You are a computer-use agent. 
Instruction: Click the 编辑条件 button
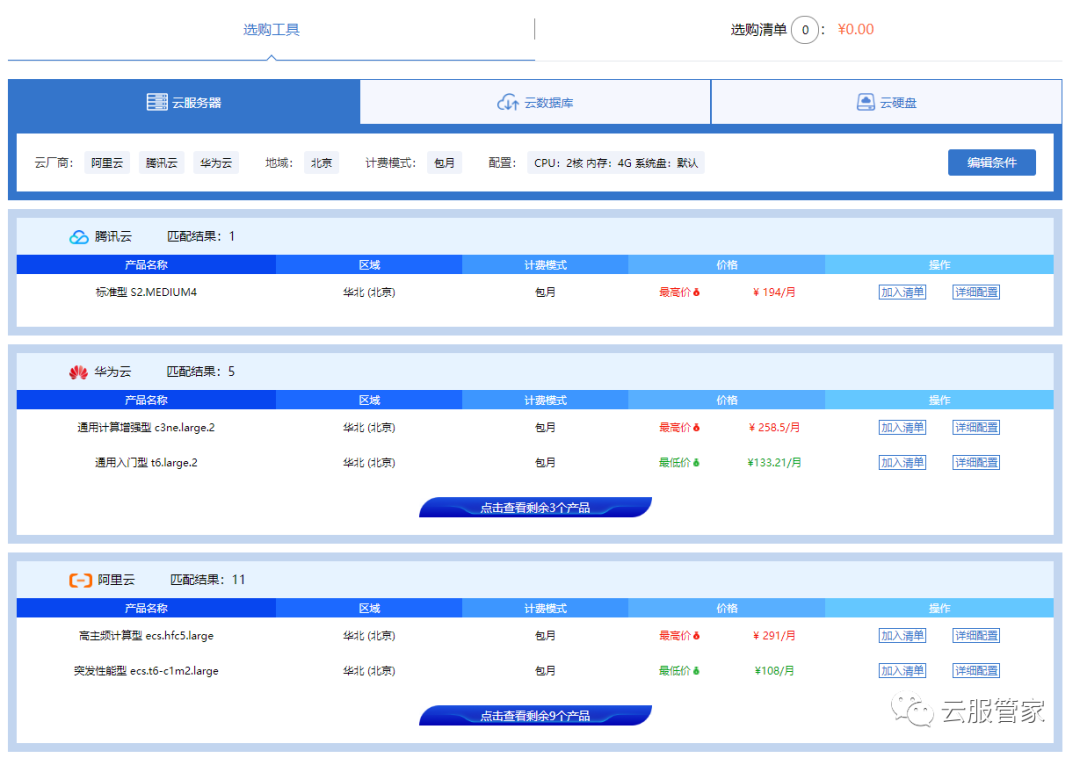tap(992, 162)
